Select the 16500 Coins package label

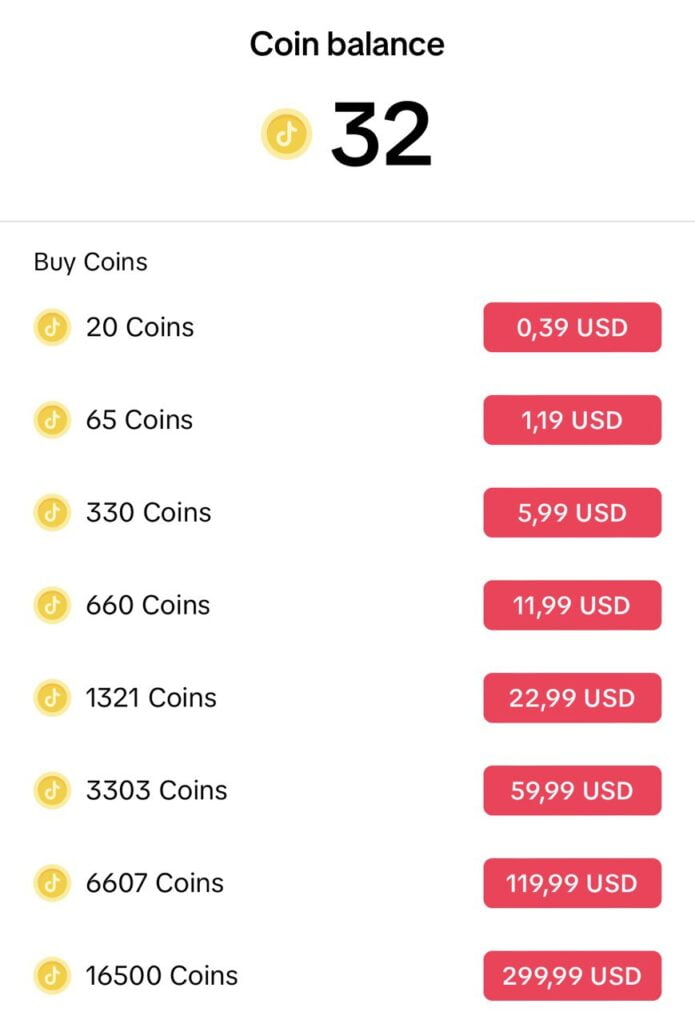[162, 976]
